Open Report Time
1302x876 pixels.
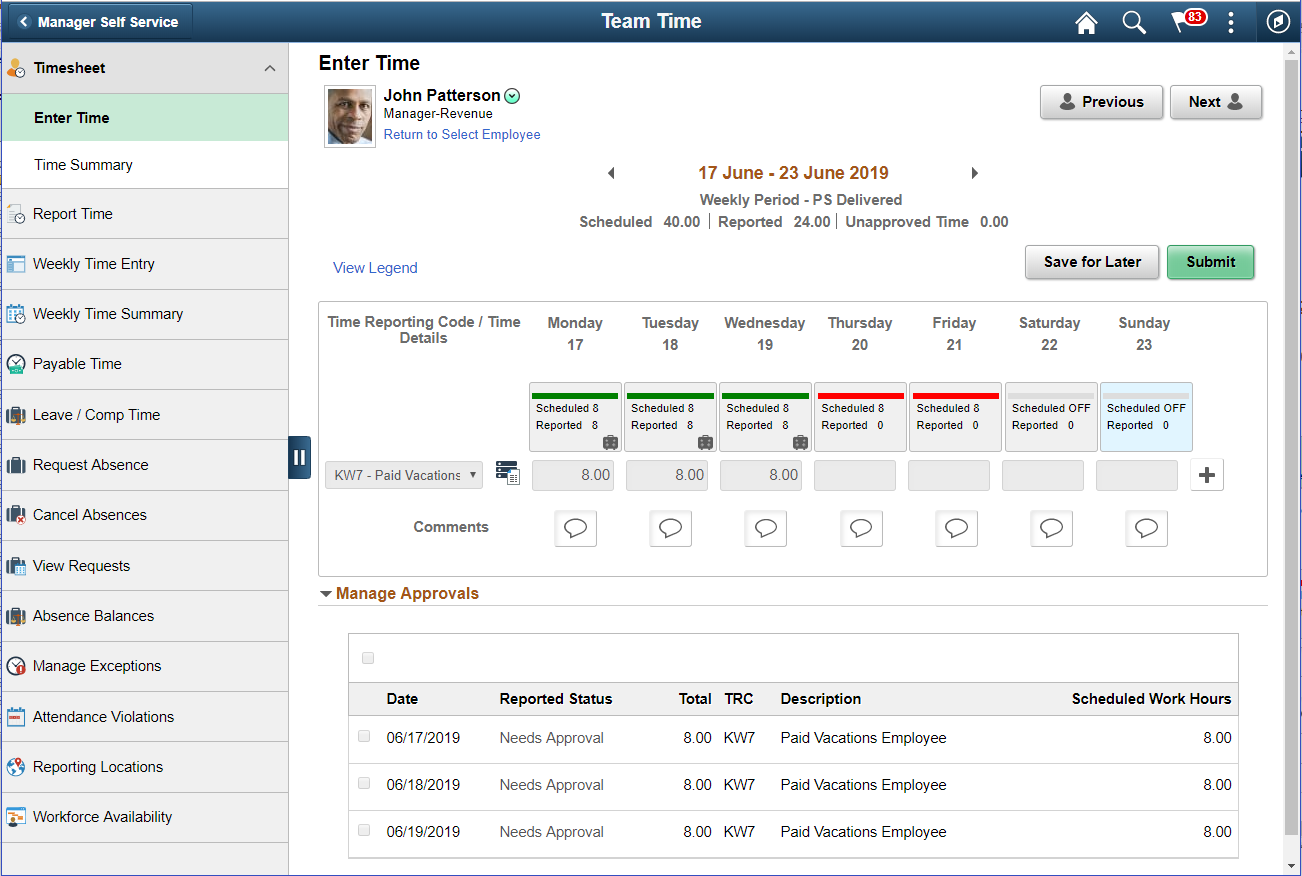(x=144, y=214)
